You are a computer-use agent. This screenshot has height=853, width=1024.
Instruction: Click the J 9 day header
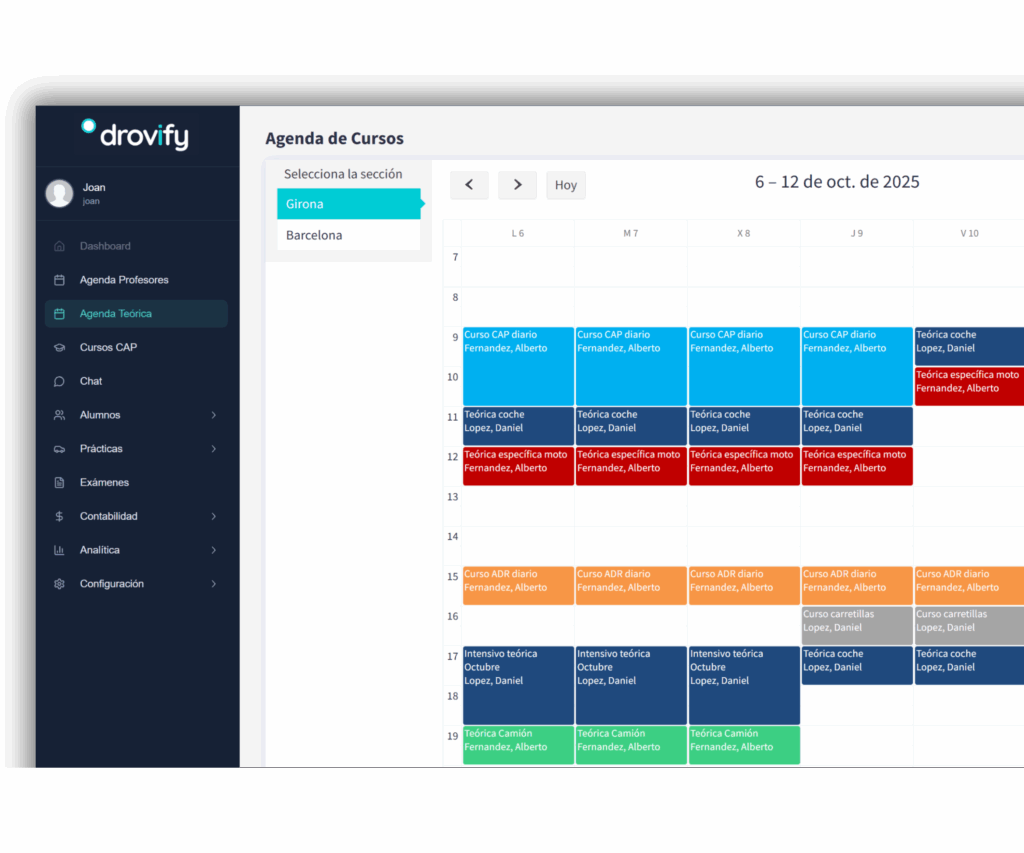[857, 233]
